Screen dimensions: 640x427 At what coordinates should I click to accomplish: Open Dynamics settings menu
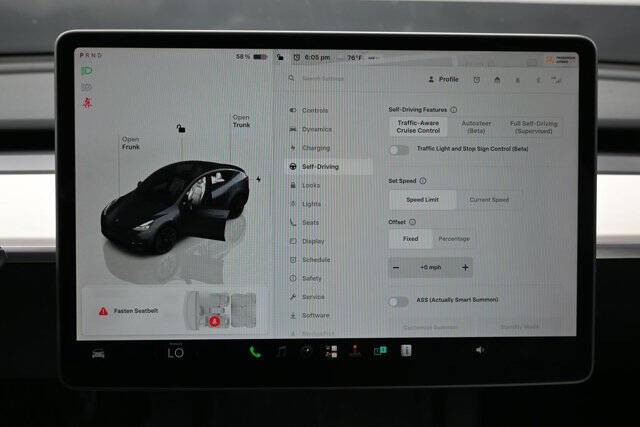click(x=311, y=129)
